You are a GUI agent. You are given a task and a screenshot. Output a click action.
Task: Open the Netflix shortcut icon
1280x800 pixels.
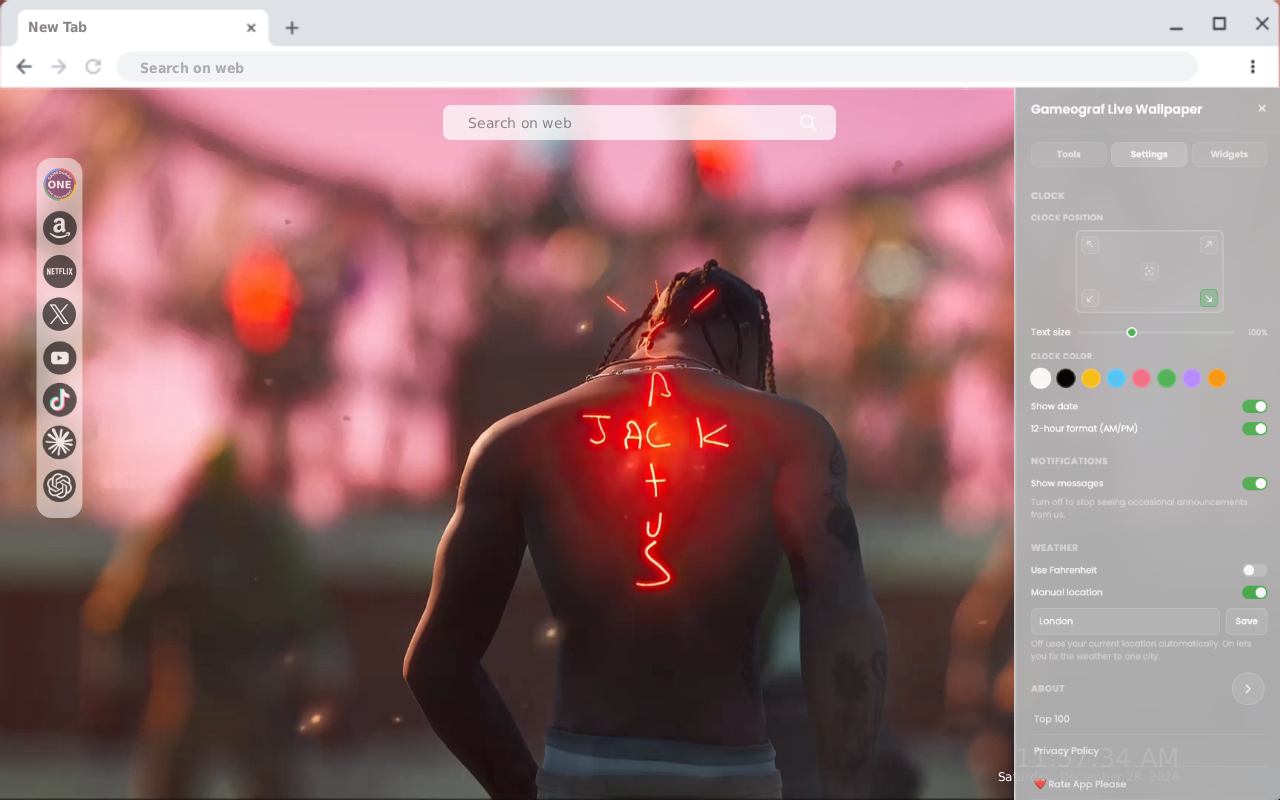pyautogui.click(x=60, y=271)
